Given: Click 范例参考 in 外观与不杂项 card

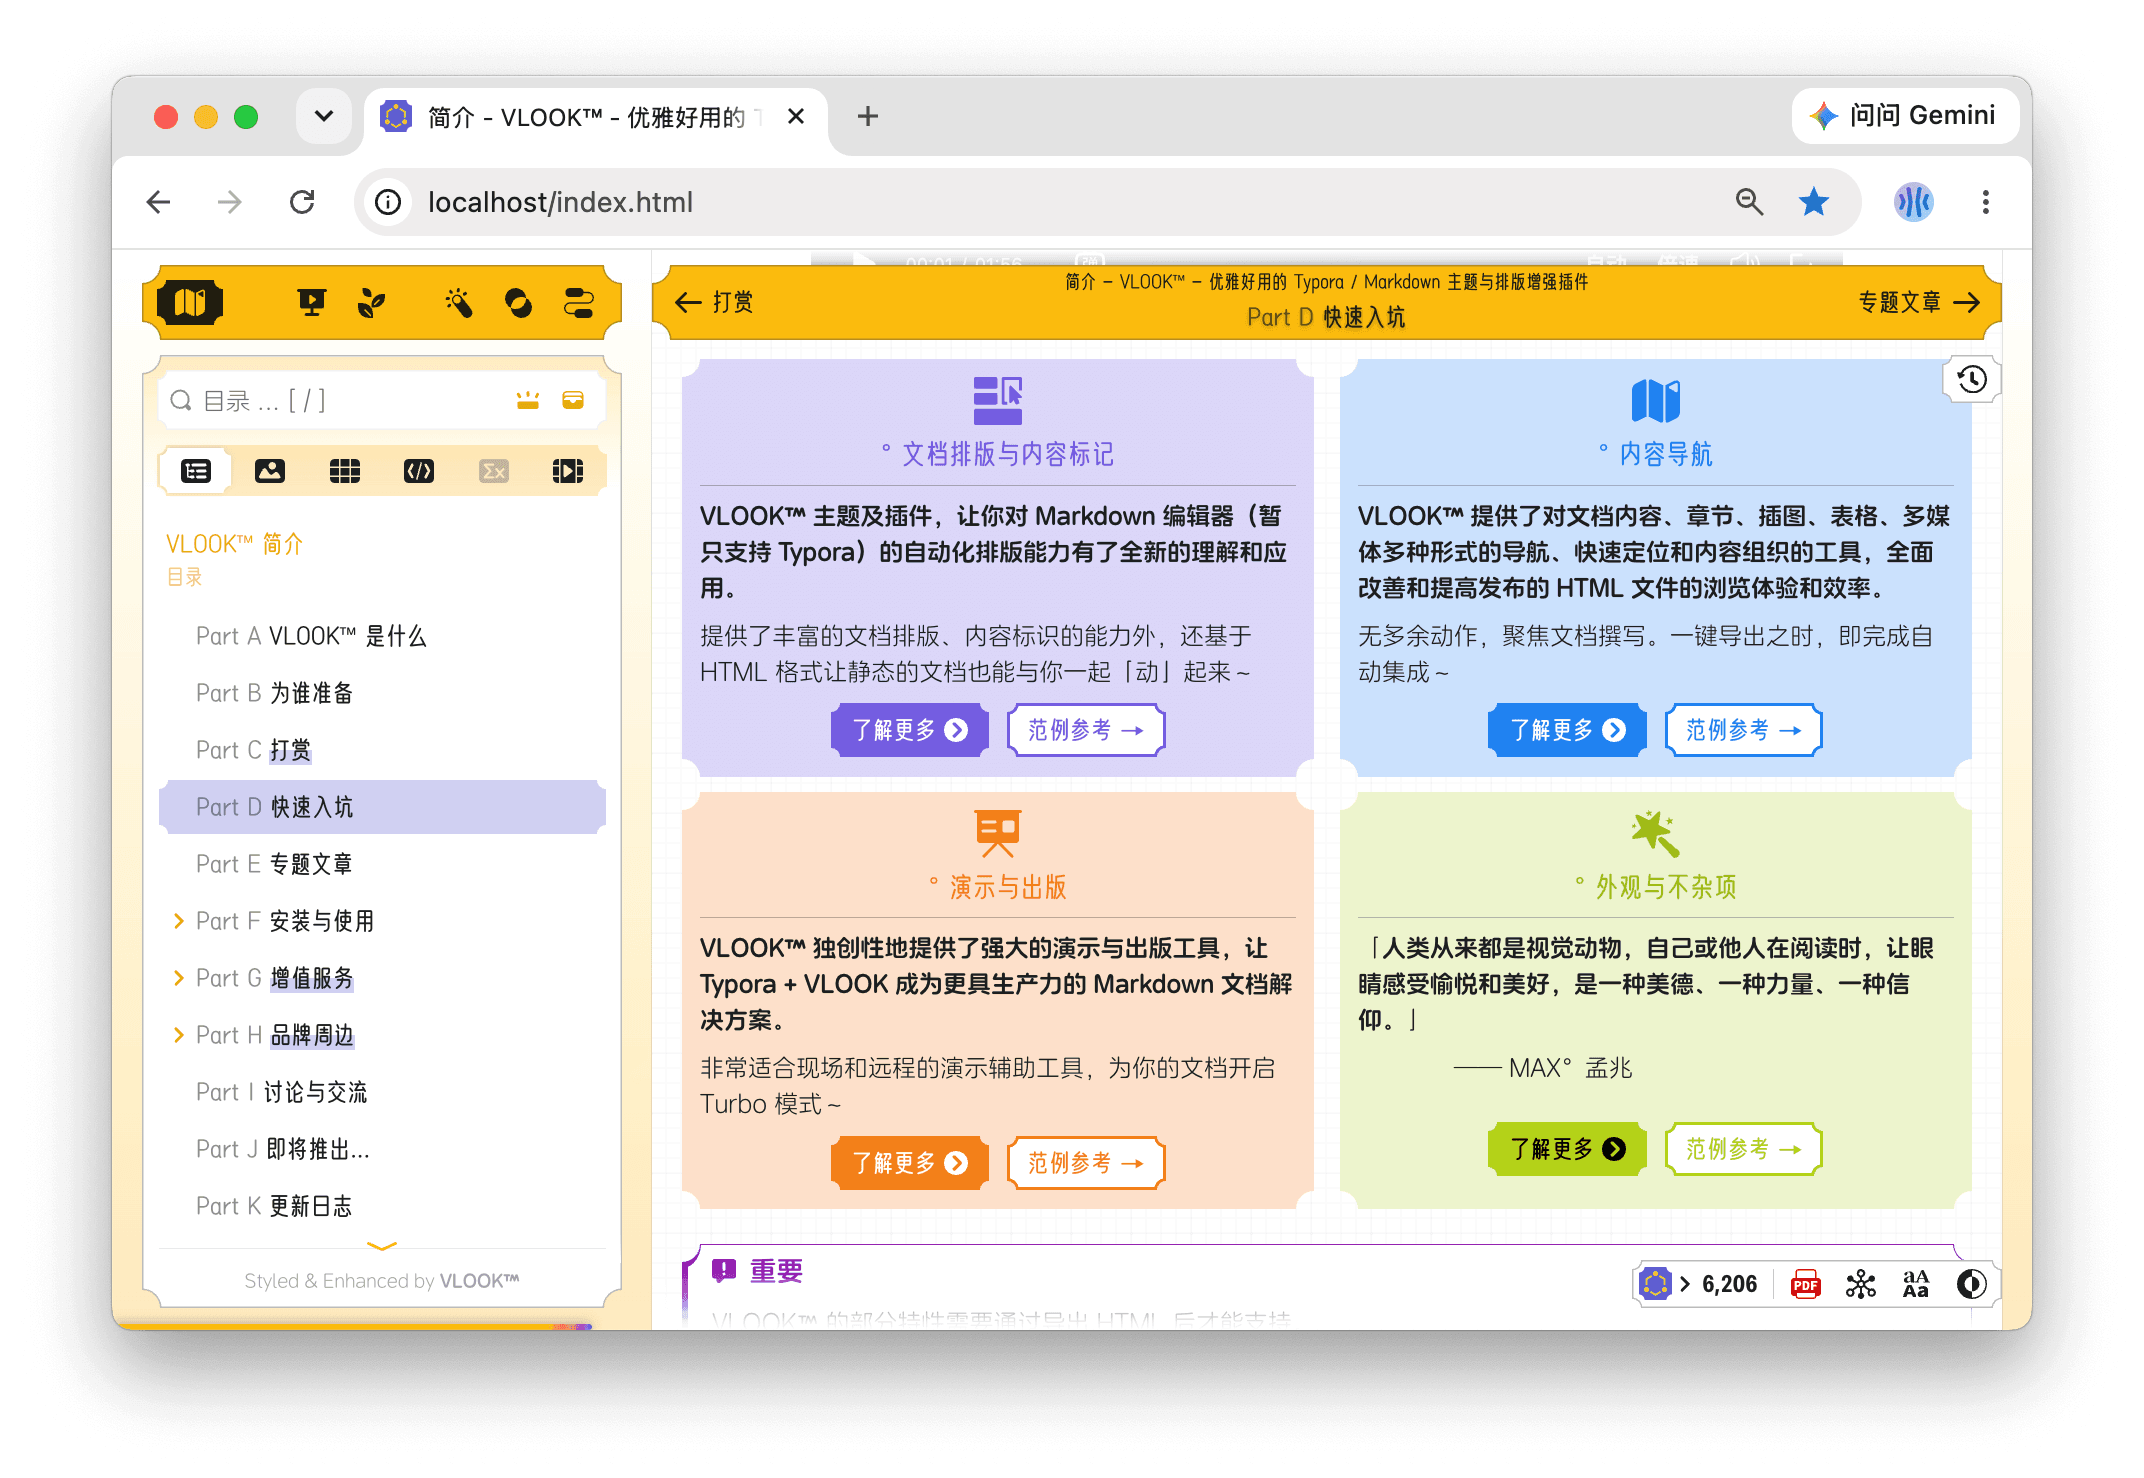Looking at the screenshot, I should (1744, 1149).
